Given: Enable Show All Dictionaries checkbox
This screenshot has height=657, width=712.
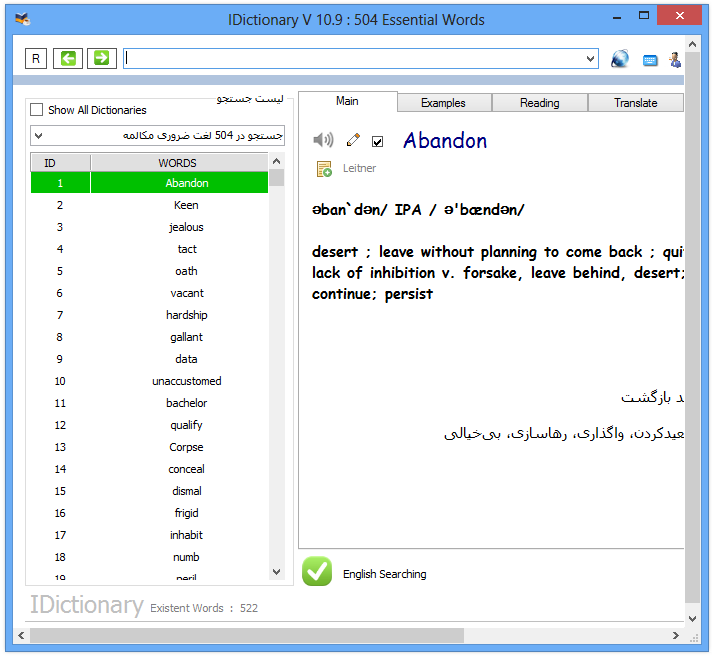Looking at the screenshot, I should tap(37, 110).
